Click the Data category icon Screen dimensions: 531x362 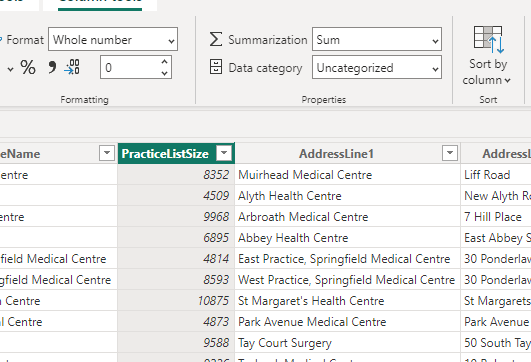(216, 67)
